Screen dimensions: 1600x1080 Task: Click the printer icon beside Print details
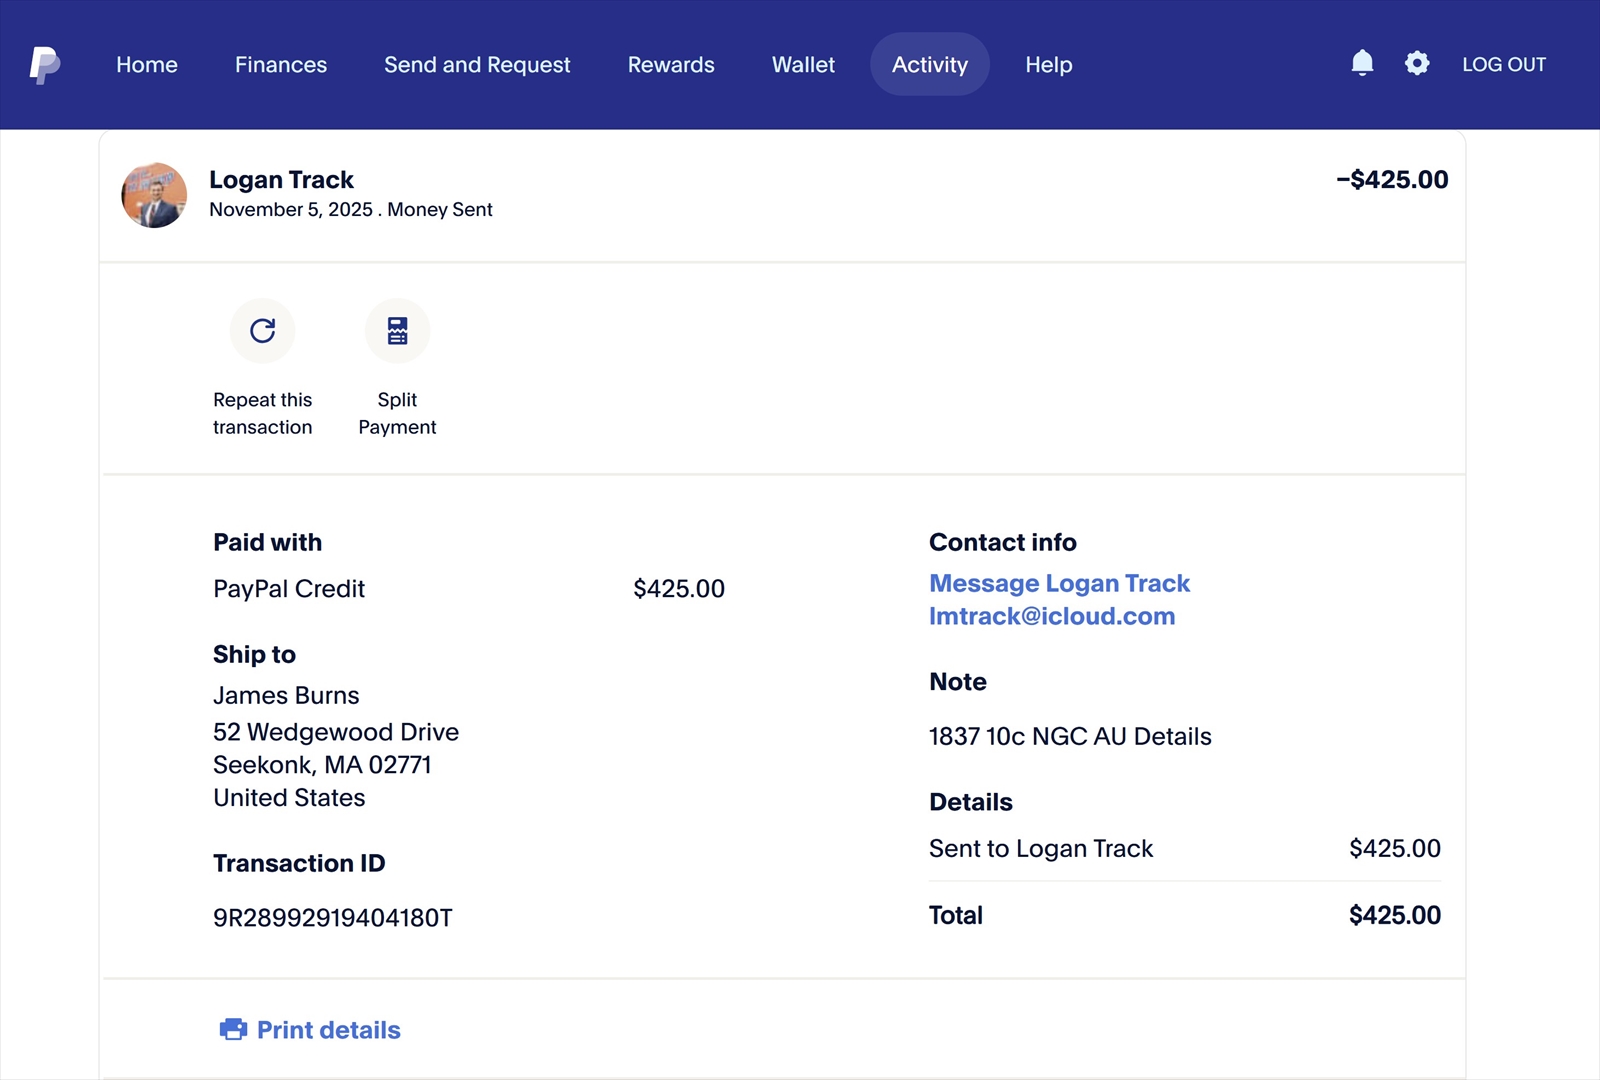pyautogui.click(x=233, y=1029)
